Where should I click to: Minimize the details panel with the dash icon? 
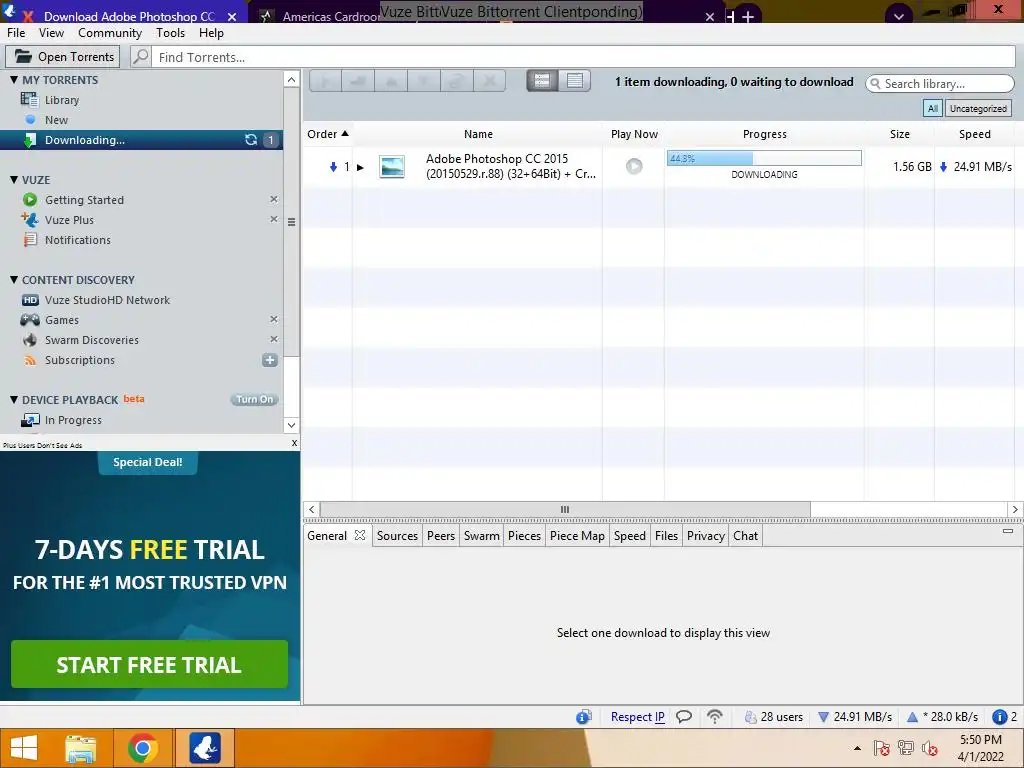coord(1008,531)
